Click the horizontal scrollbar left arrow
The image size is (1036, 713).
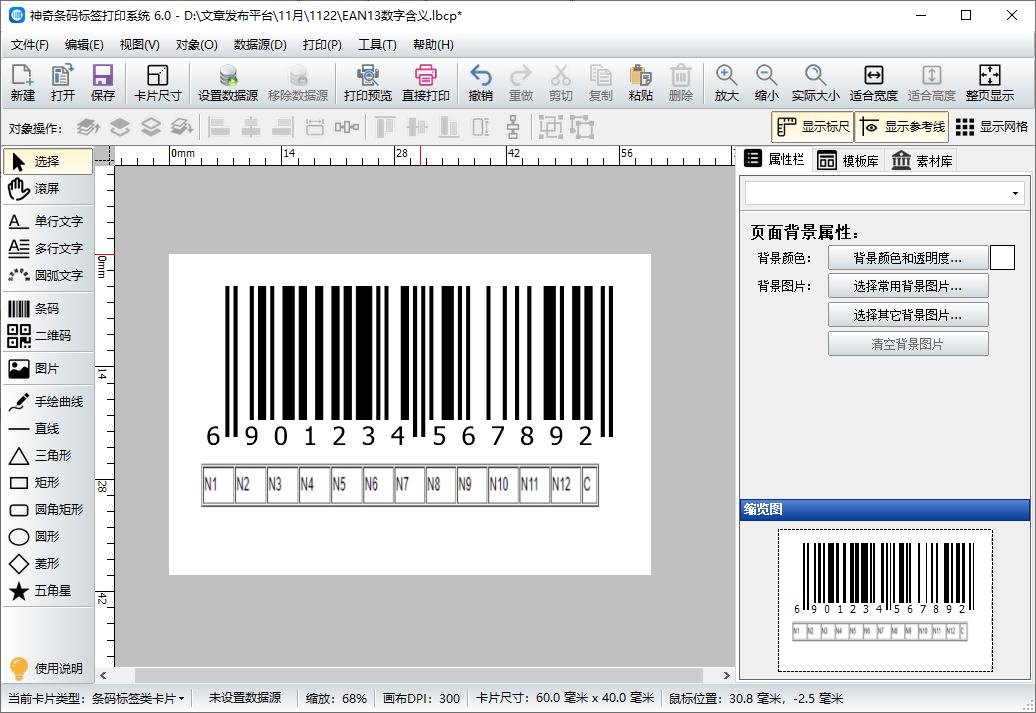coord(103,675)
